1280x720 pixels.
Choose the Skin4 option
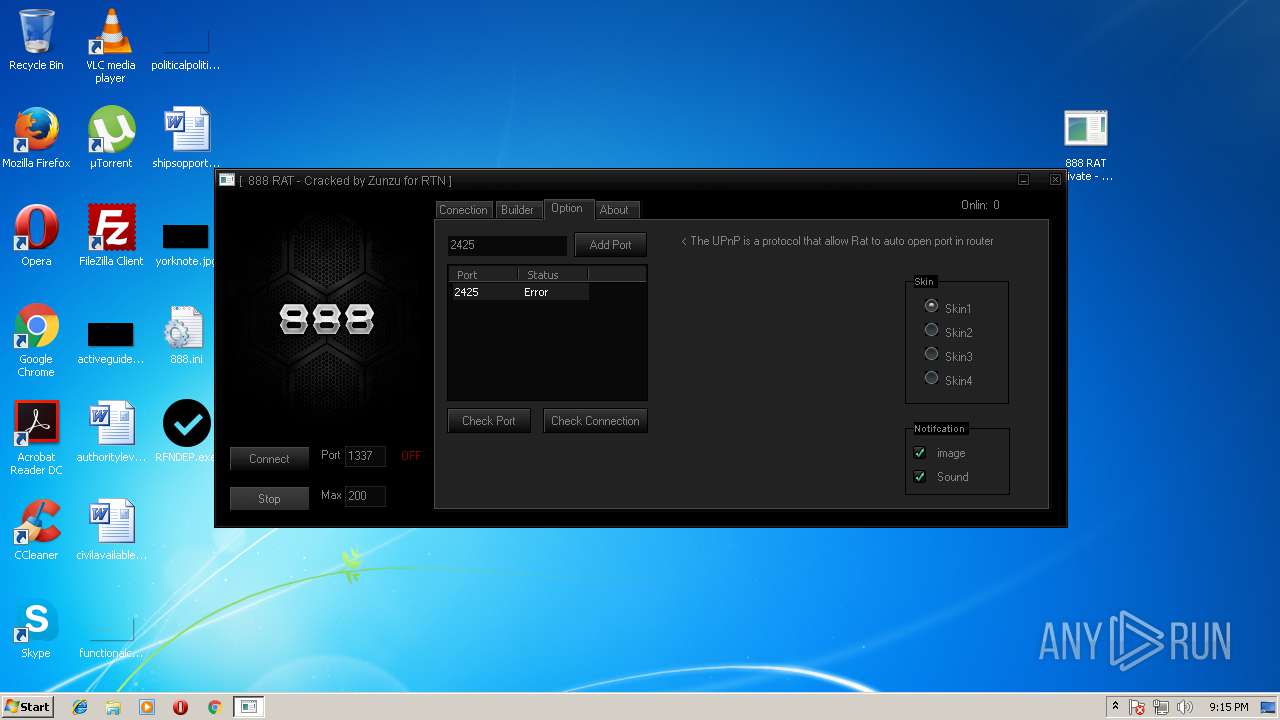pos(931,378)
